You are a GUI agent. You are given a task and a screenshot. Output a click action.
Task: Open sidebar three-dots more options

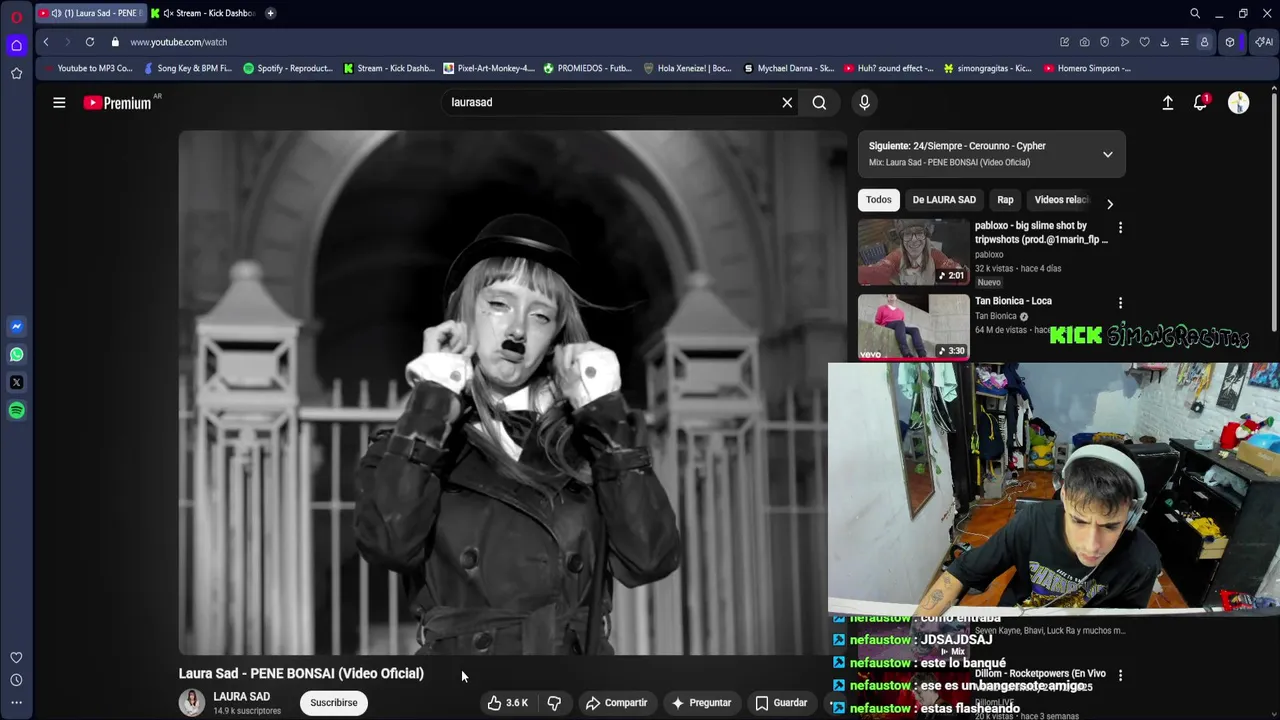point(16,703)
